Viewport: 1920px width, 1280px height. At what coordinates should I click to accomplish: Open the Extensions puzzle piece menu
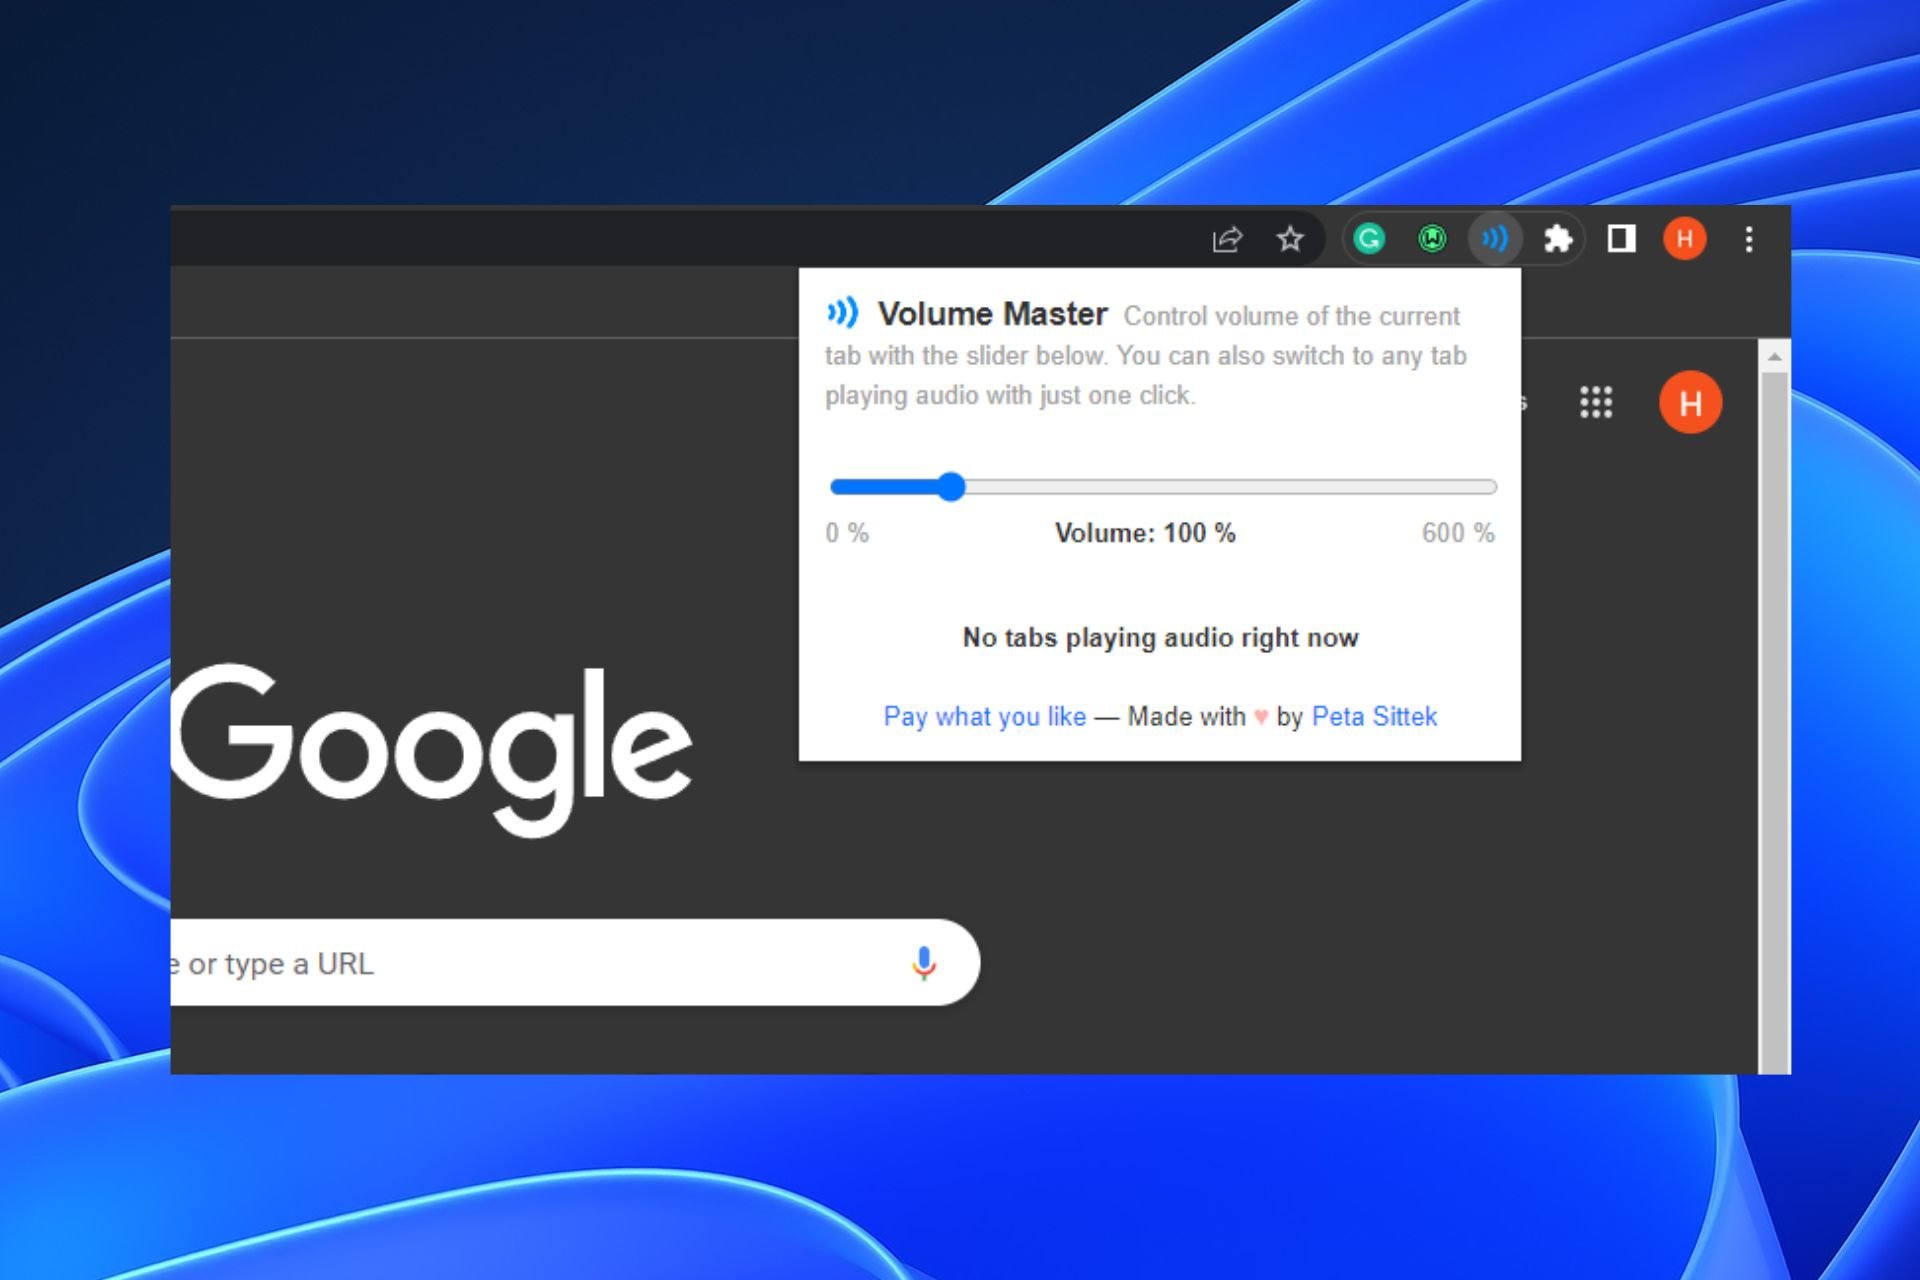(x=1558, y=239)
